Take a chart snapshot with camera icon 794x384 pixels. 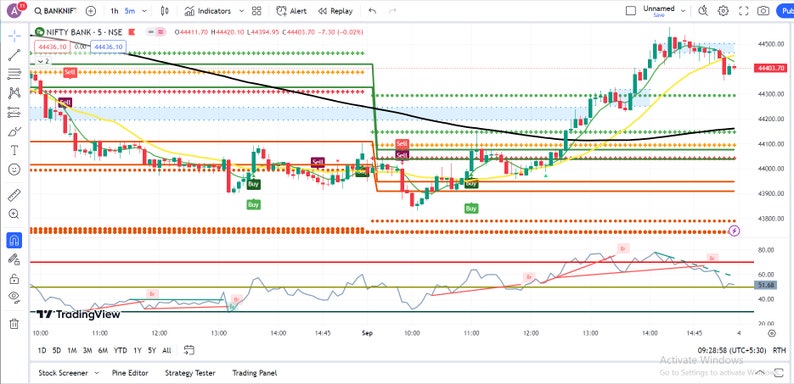pyautogui.click(x=763, y=11)
